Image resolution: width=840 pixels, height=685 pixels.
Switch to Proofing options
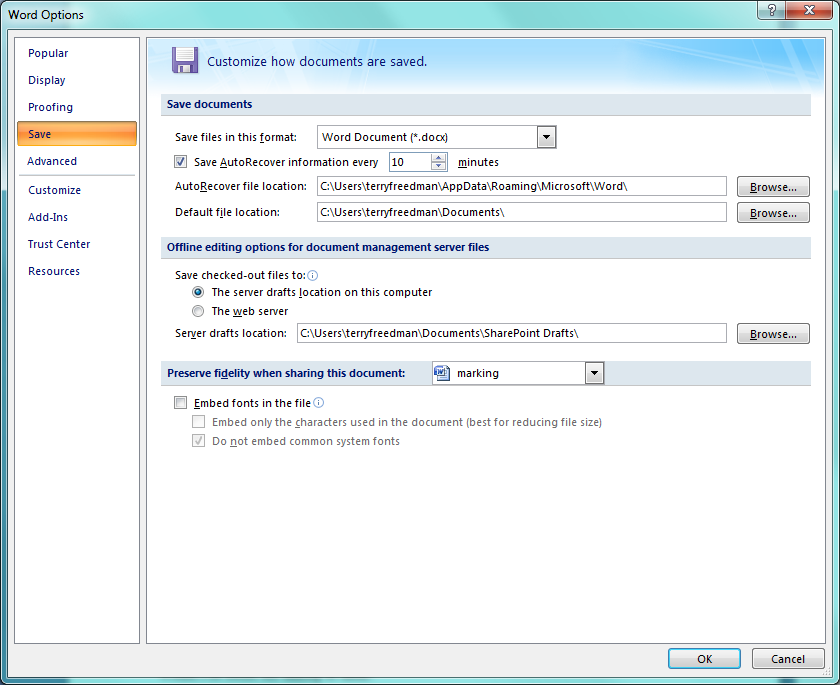pos(50,107)
